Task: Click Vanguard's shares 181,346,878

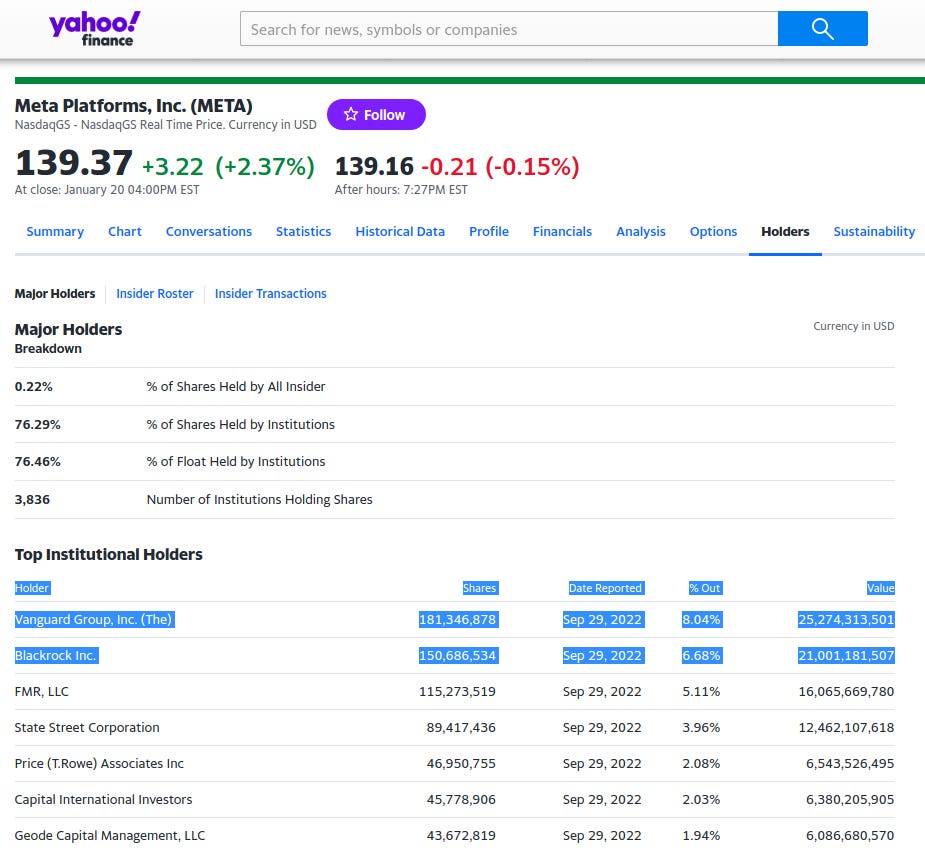Action: point(458,619)
